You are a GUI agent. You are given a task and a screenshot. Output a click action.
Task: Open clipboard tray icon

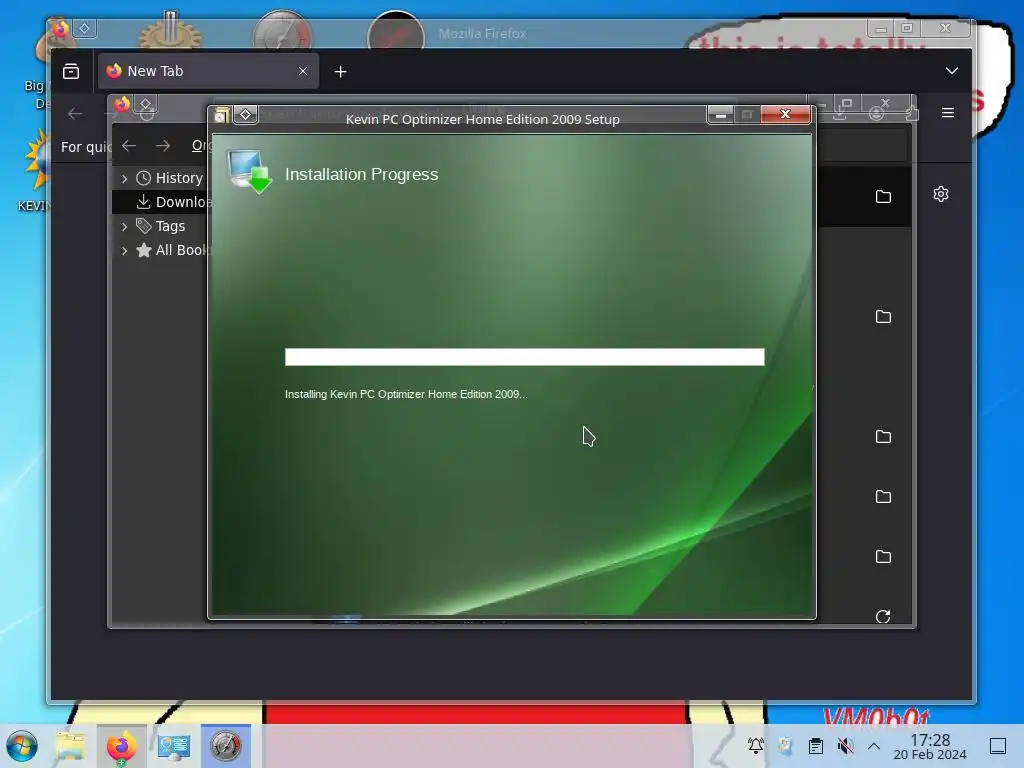tap(816, 745)
